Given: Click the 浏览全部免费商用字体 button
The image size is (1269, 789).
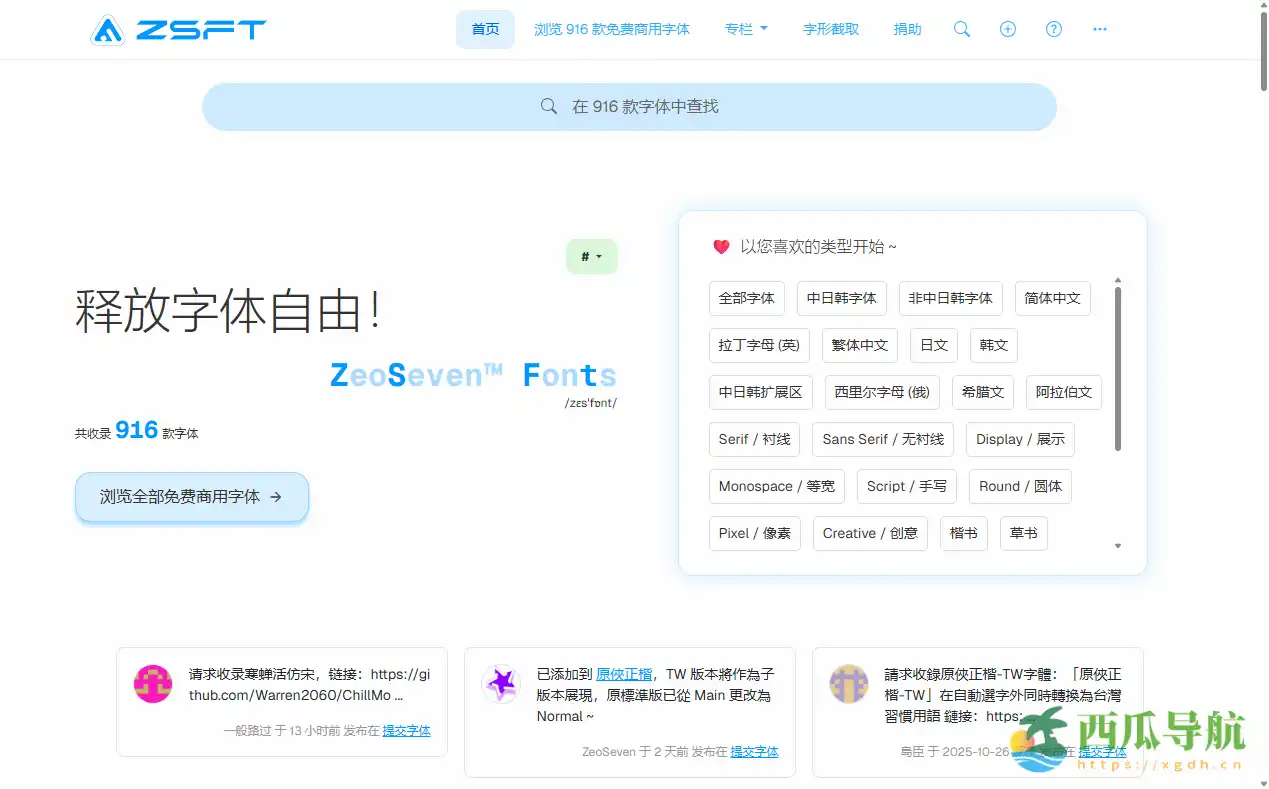Looking at the screenshot, I should click(191, 497).
